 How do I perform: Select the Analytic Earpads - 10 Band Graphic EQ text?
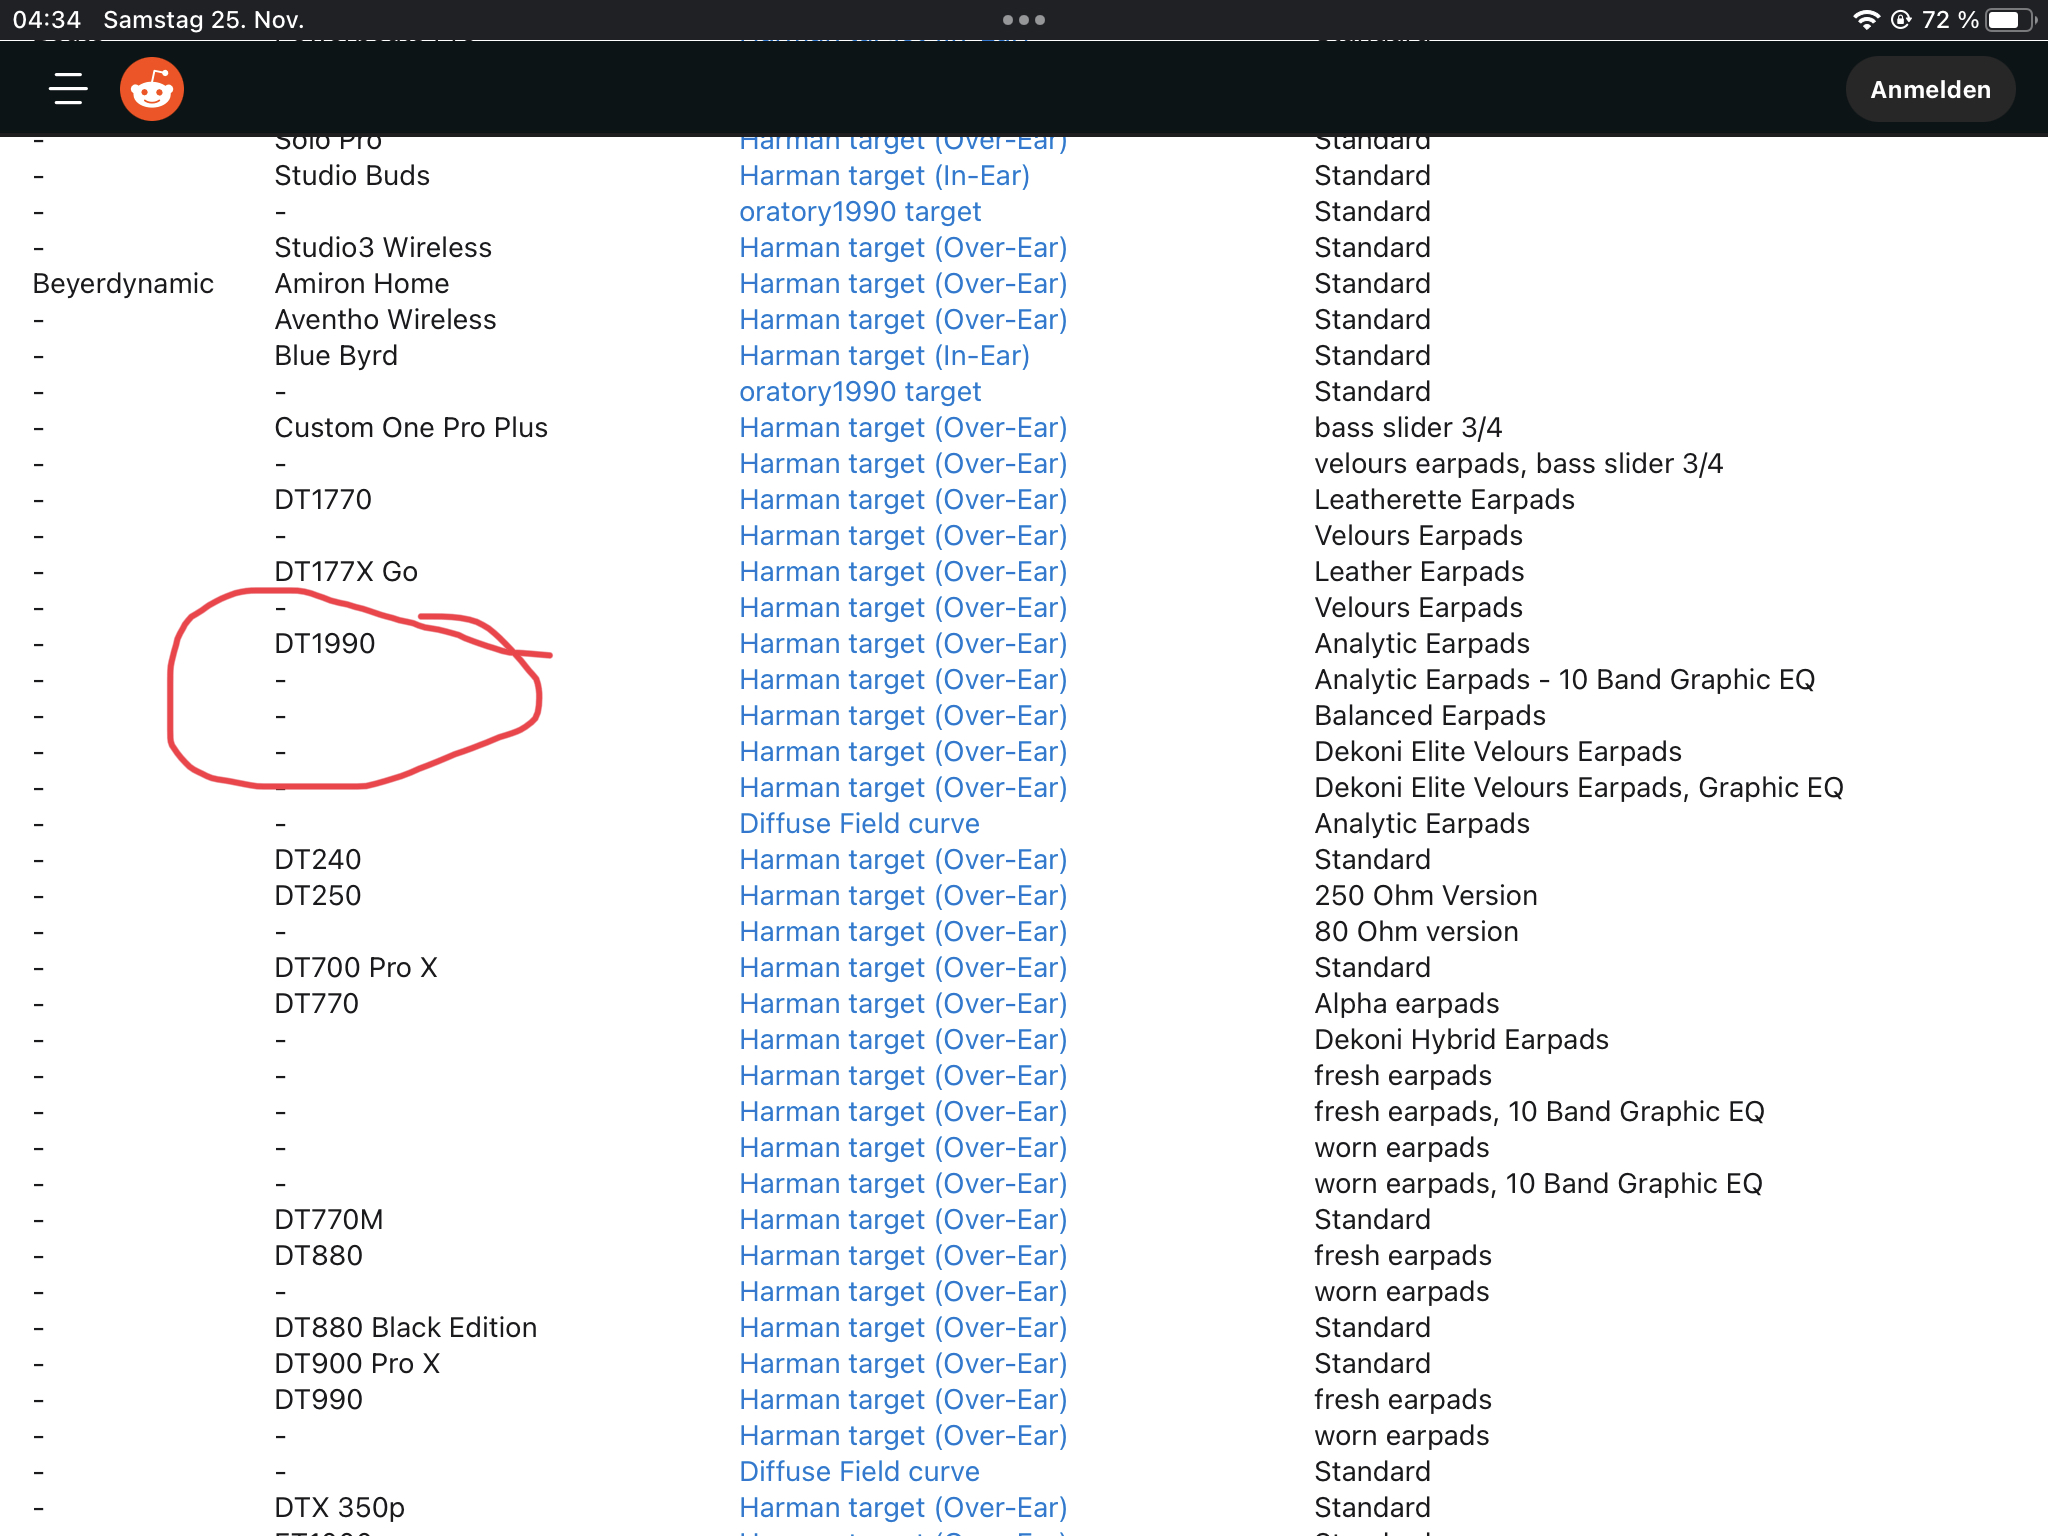tap(1565, 680)
